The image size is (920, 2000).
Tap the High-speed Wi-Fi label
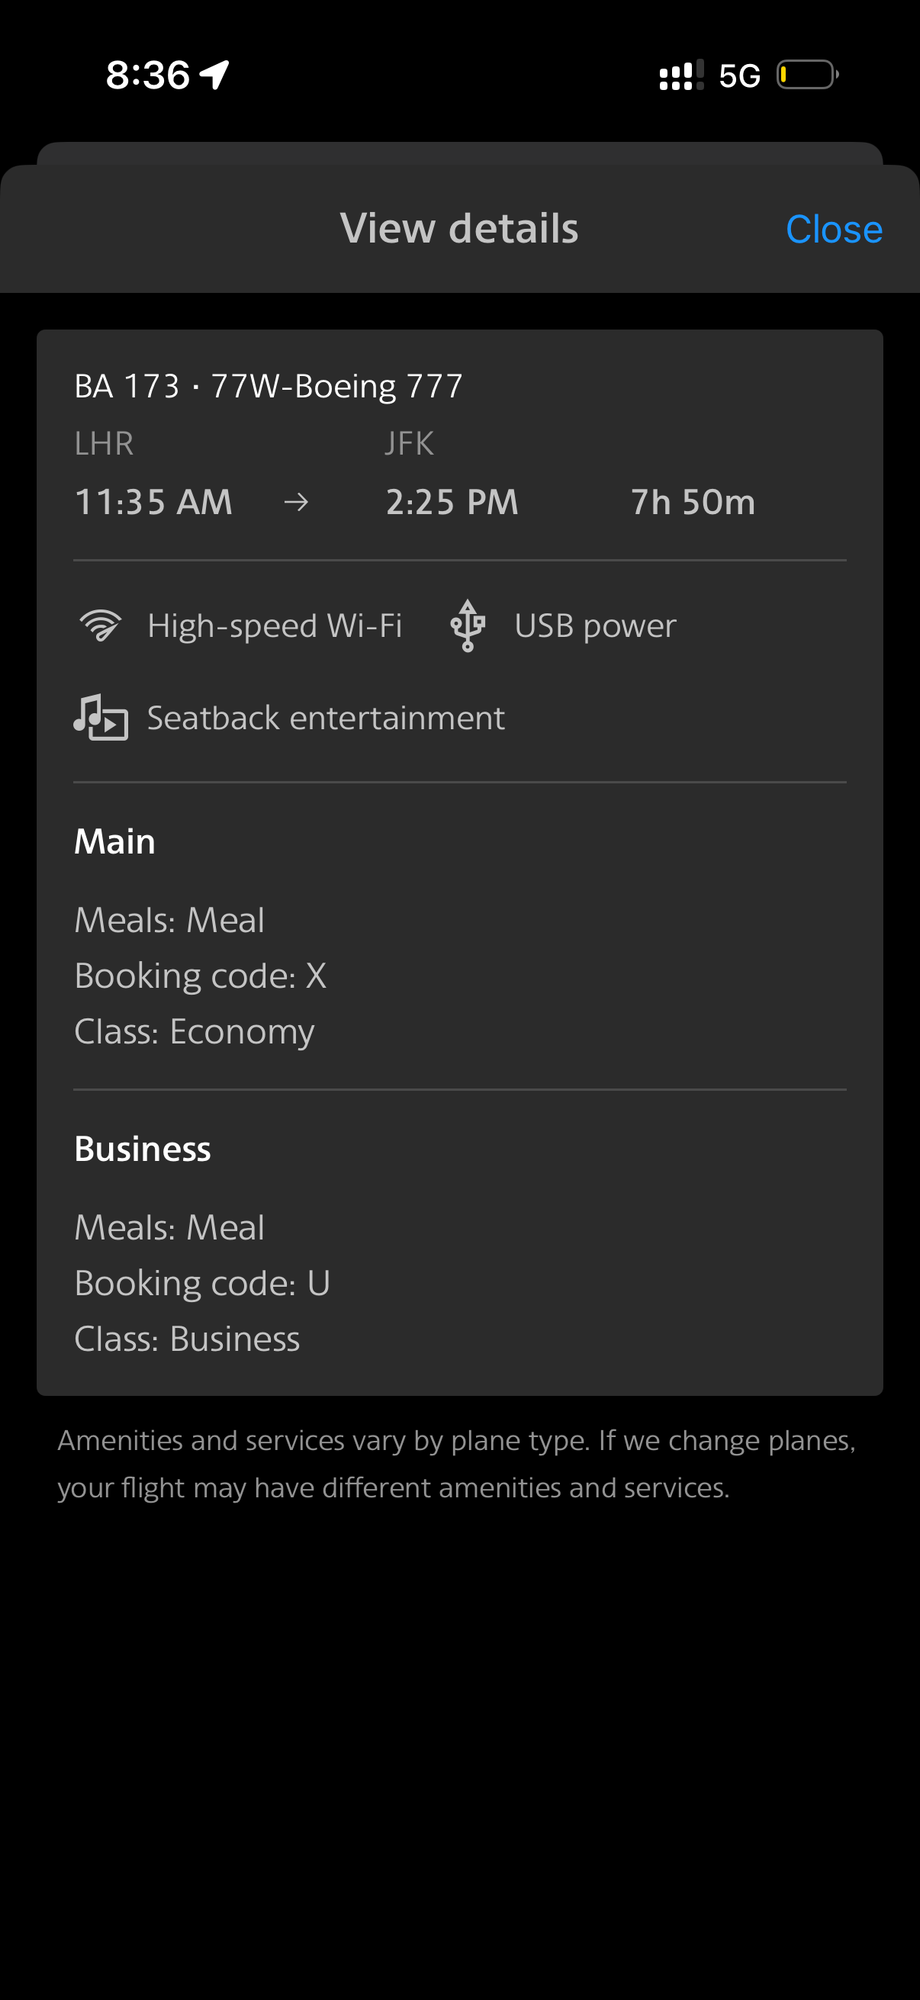point(275,626)
